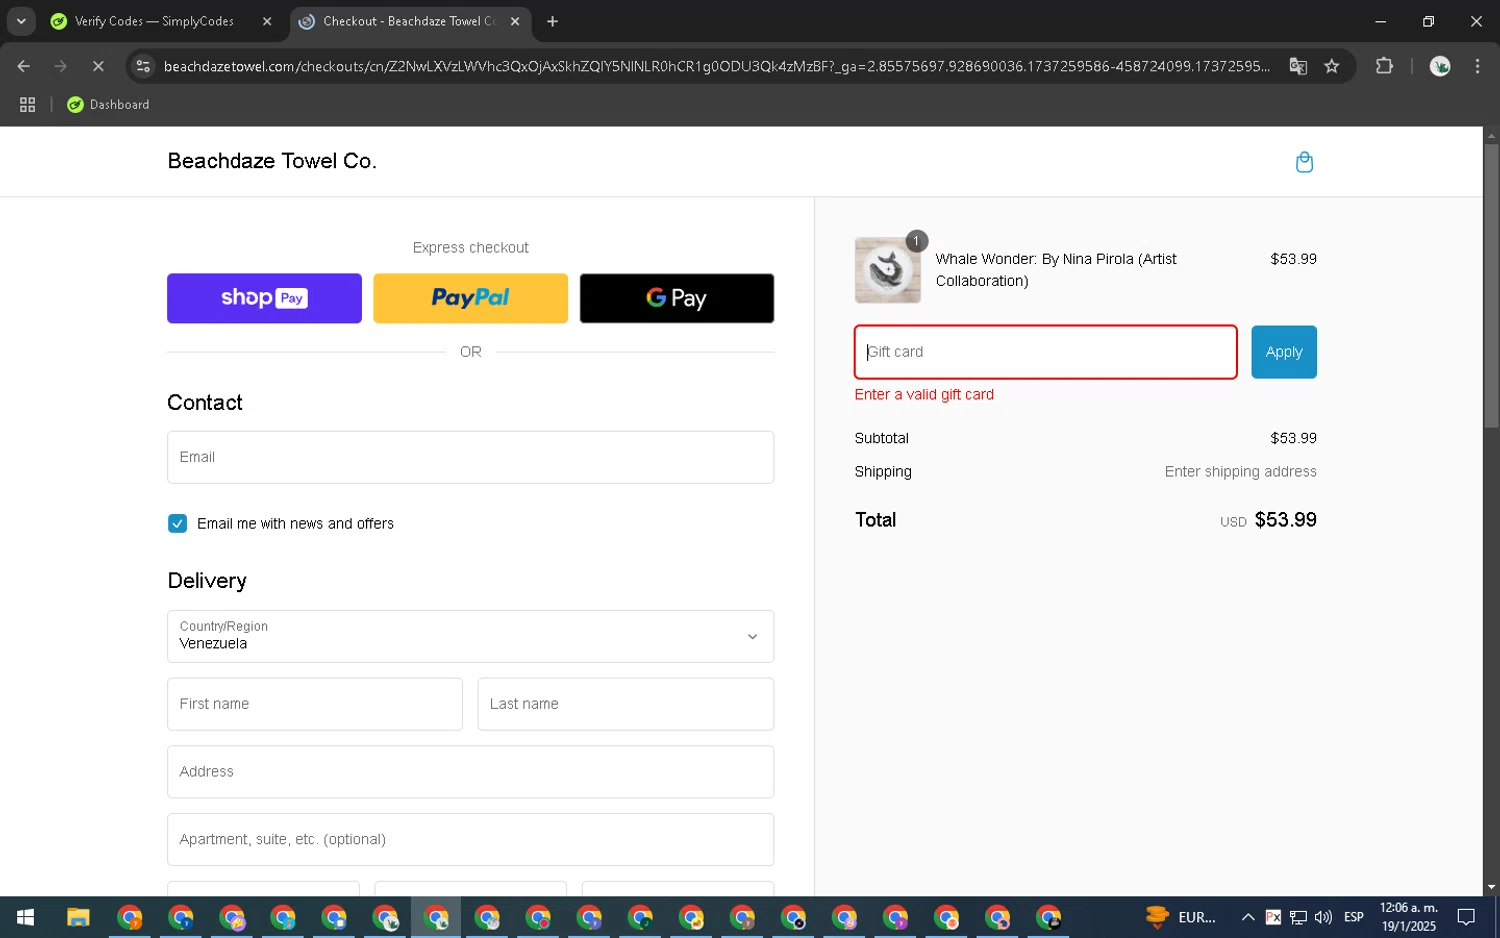View site information icon in address bar
Screen dimensions: 1500x938
coord(143,66)
